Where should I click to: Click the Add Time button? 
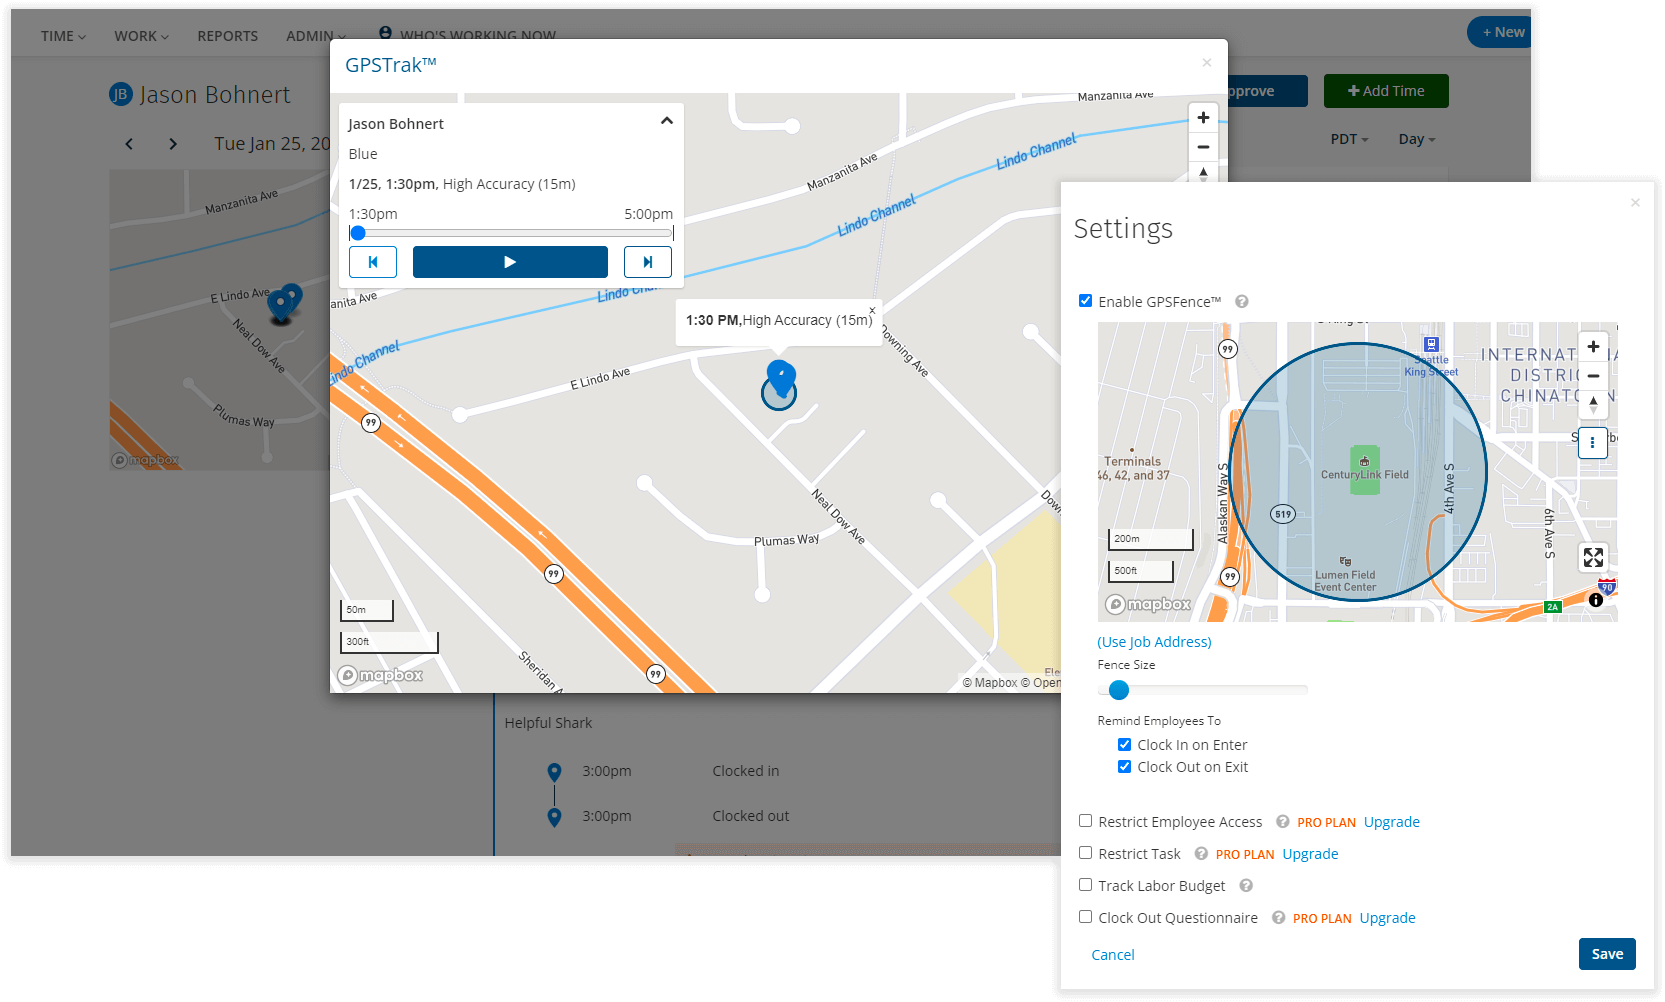coord(1386,91)
